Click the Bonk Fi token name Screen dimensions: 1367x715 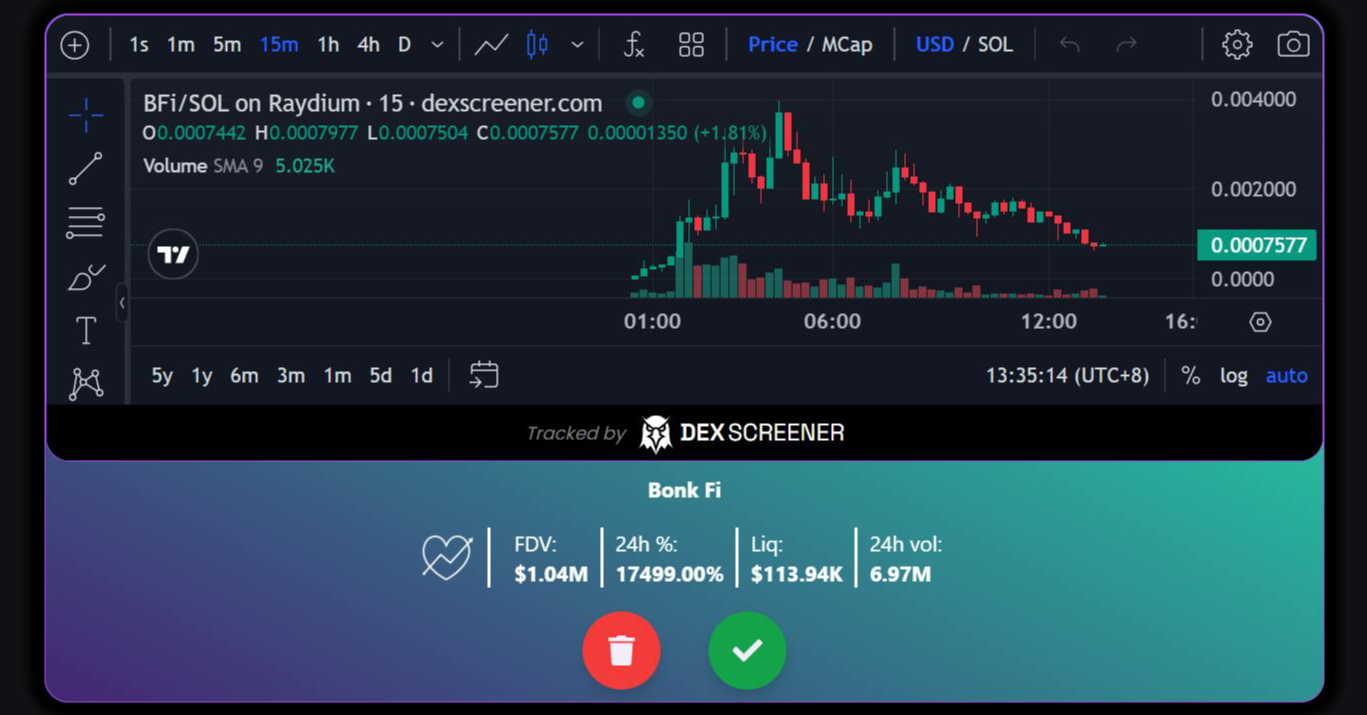click(x=684, y=490)
